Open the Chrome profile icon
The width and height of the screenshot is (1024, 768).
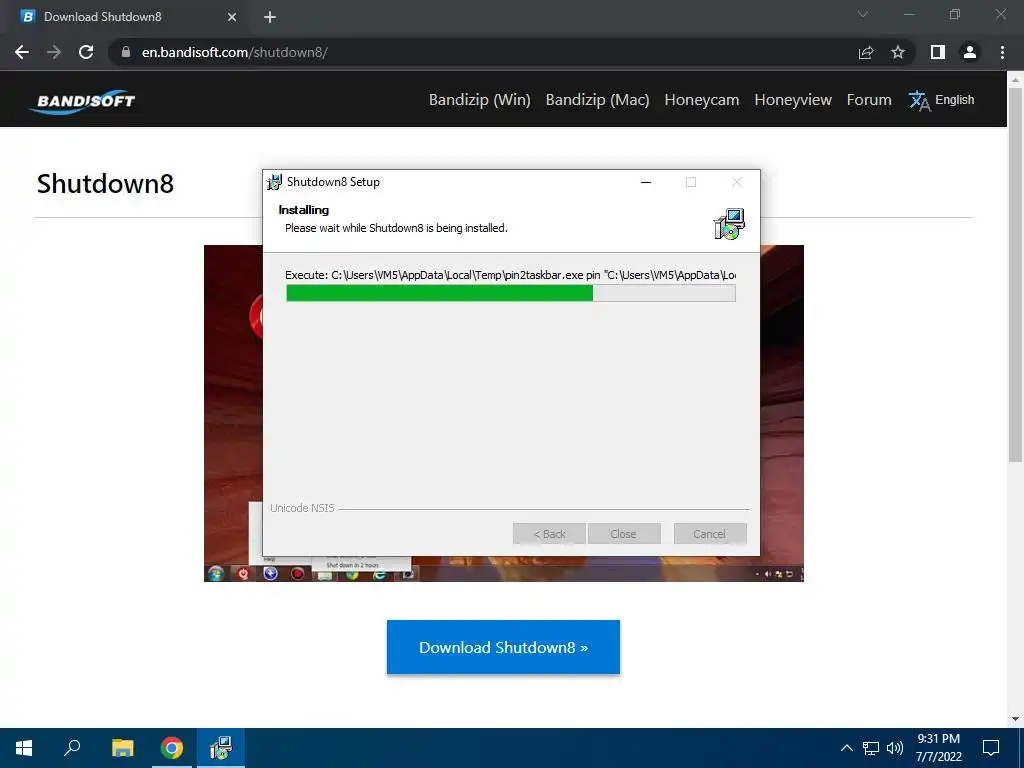click(x=970, y=52)
